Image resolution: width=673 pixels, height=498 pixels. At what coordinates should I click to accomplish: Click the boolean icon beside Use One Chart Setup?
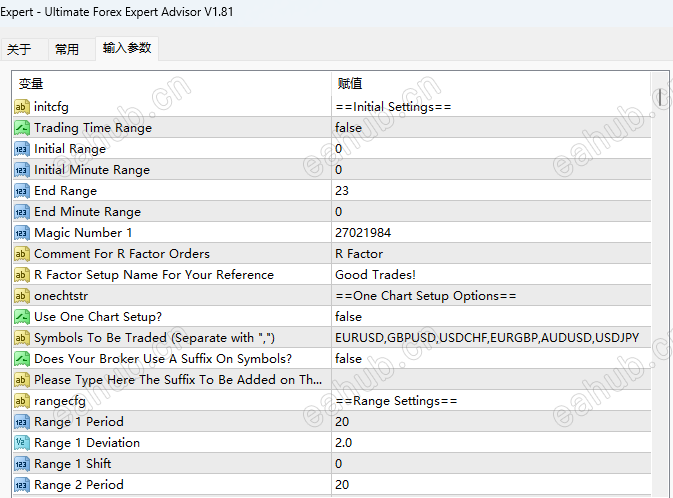[21, 317]
